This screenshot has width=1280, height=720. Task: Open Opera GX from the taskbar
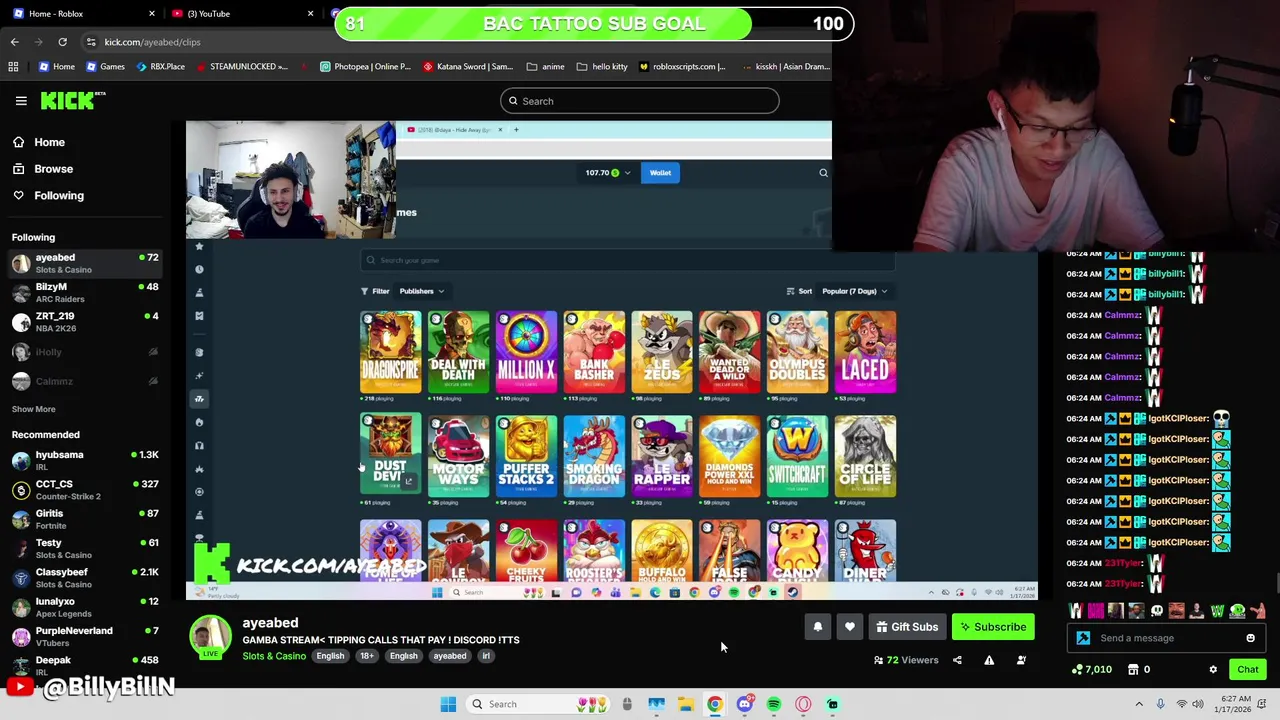(803, 704)
